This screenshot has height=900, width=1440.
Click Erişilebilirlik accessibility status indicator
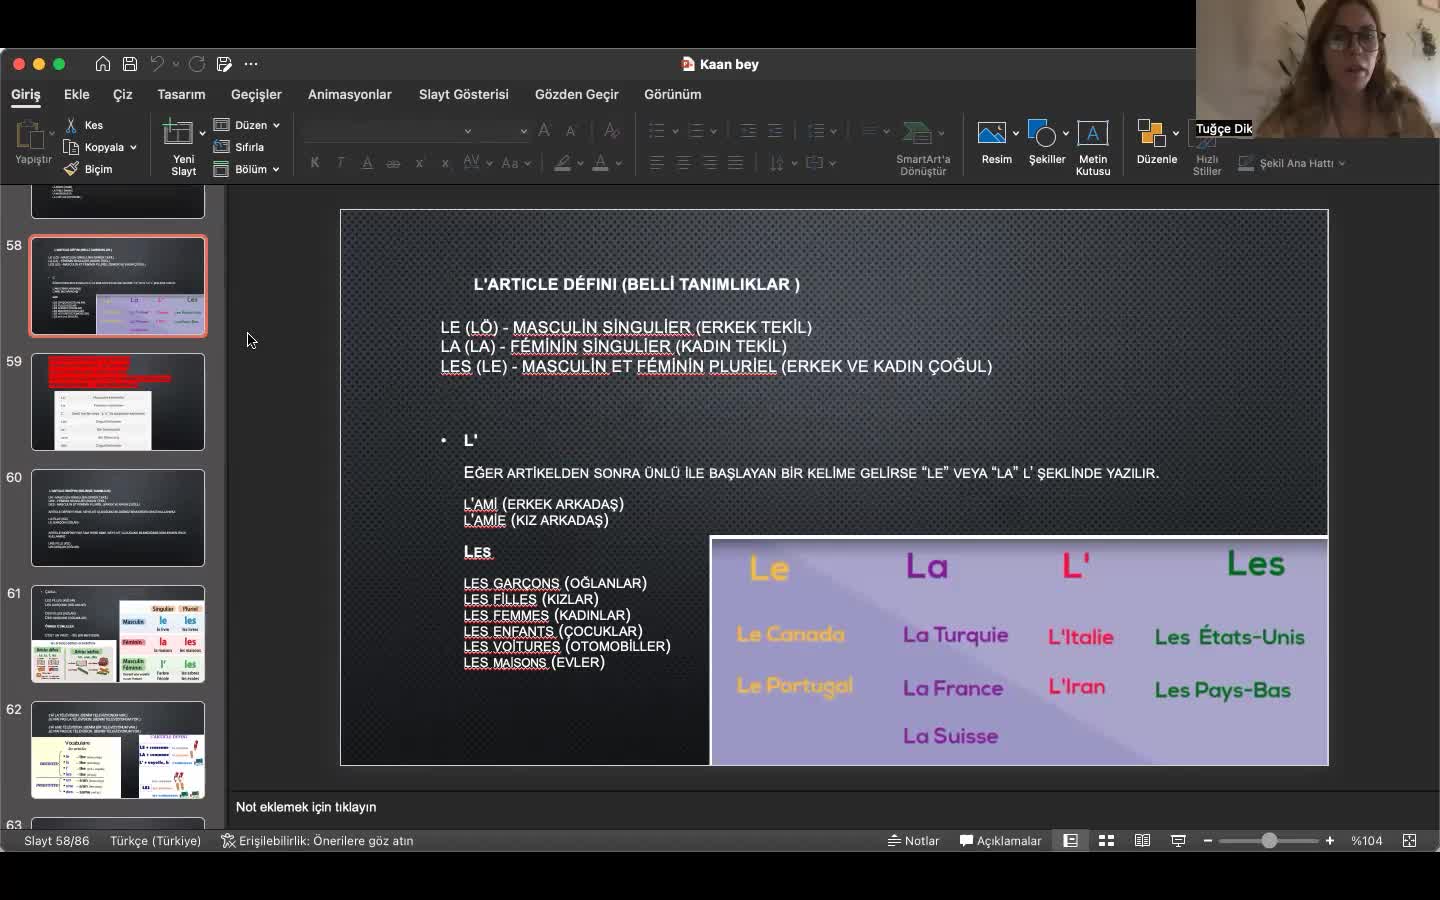(317, 841)
